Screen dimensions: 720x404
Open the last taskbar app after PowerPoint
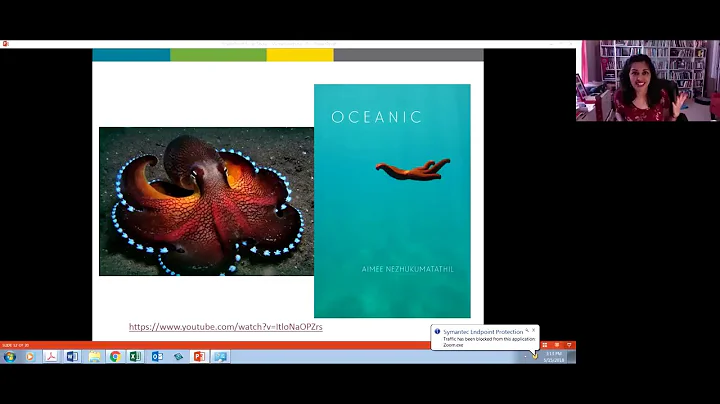(220, 357)
